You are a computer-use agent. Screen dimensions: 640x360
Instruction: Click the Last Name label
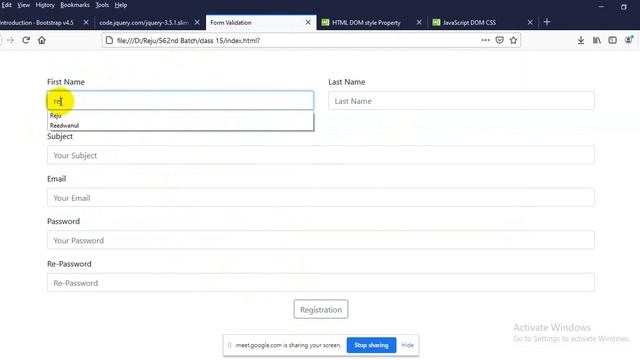347,82
